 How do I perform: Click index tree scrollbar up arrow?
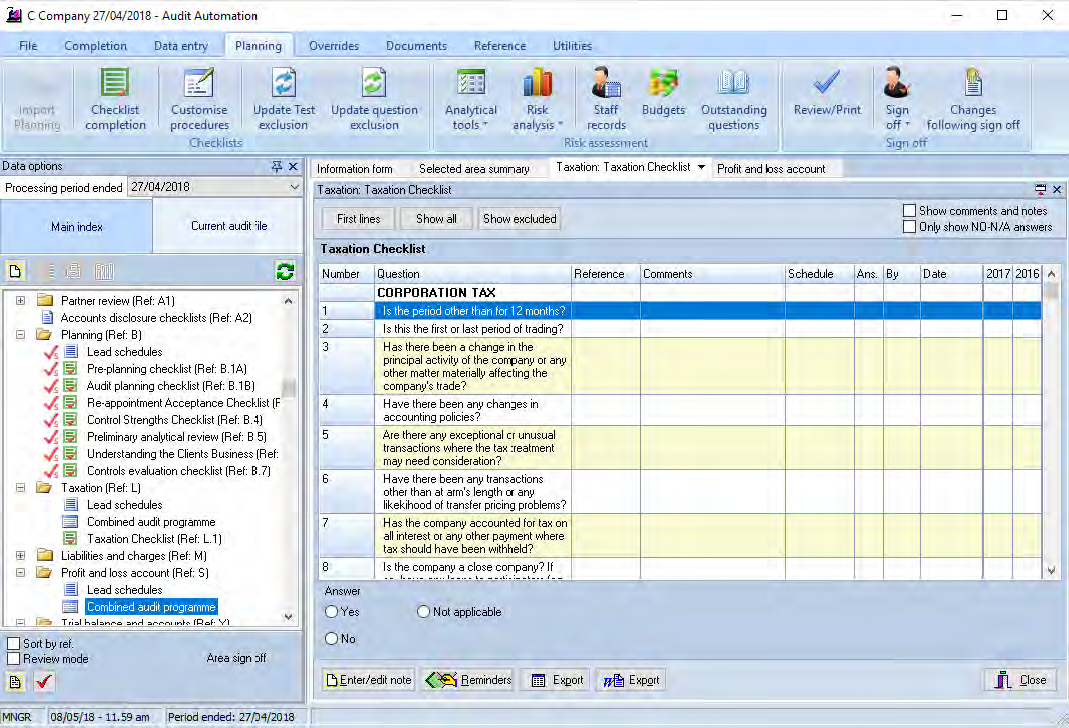coord(288,301)
